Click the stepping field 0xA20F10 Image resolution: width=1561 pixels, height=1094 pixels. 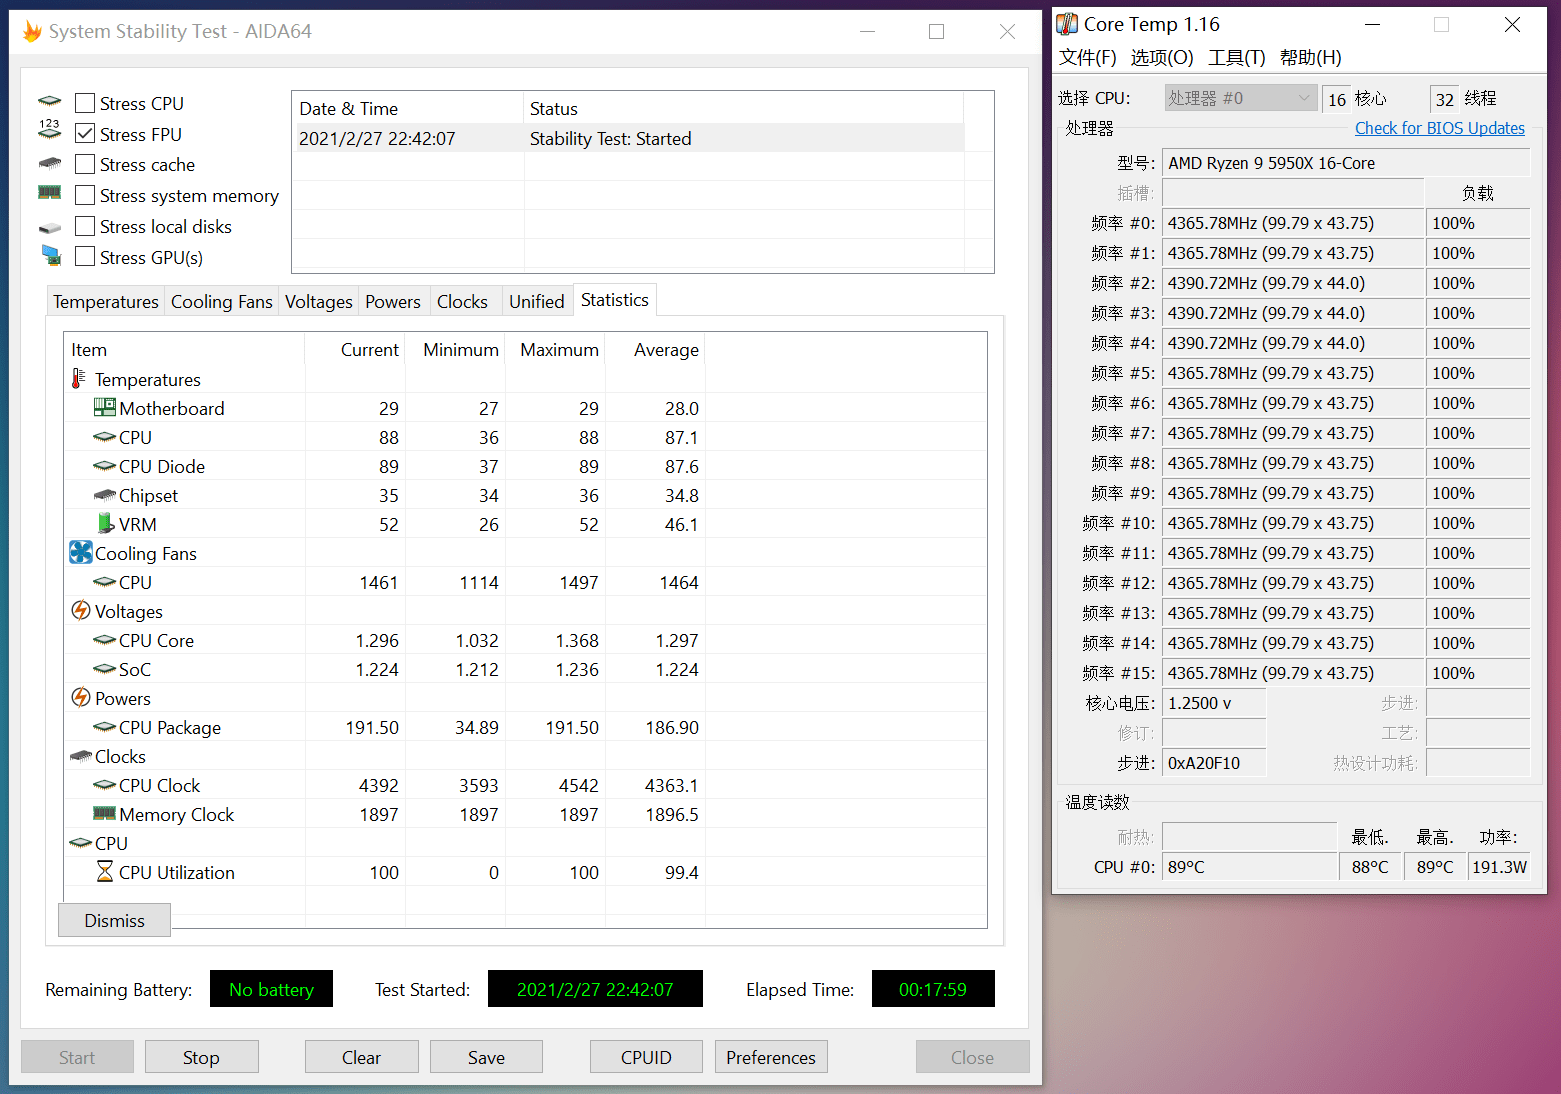click(x=1214, y=763)
